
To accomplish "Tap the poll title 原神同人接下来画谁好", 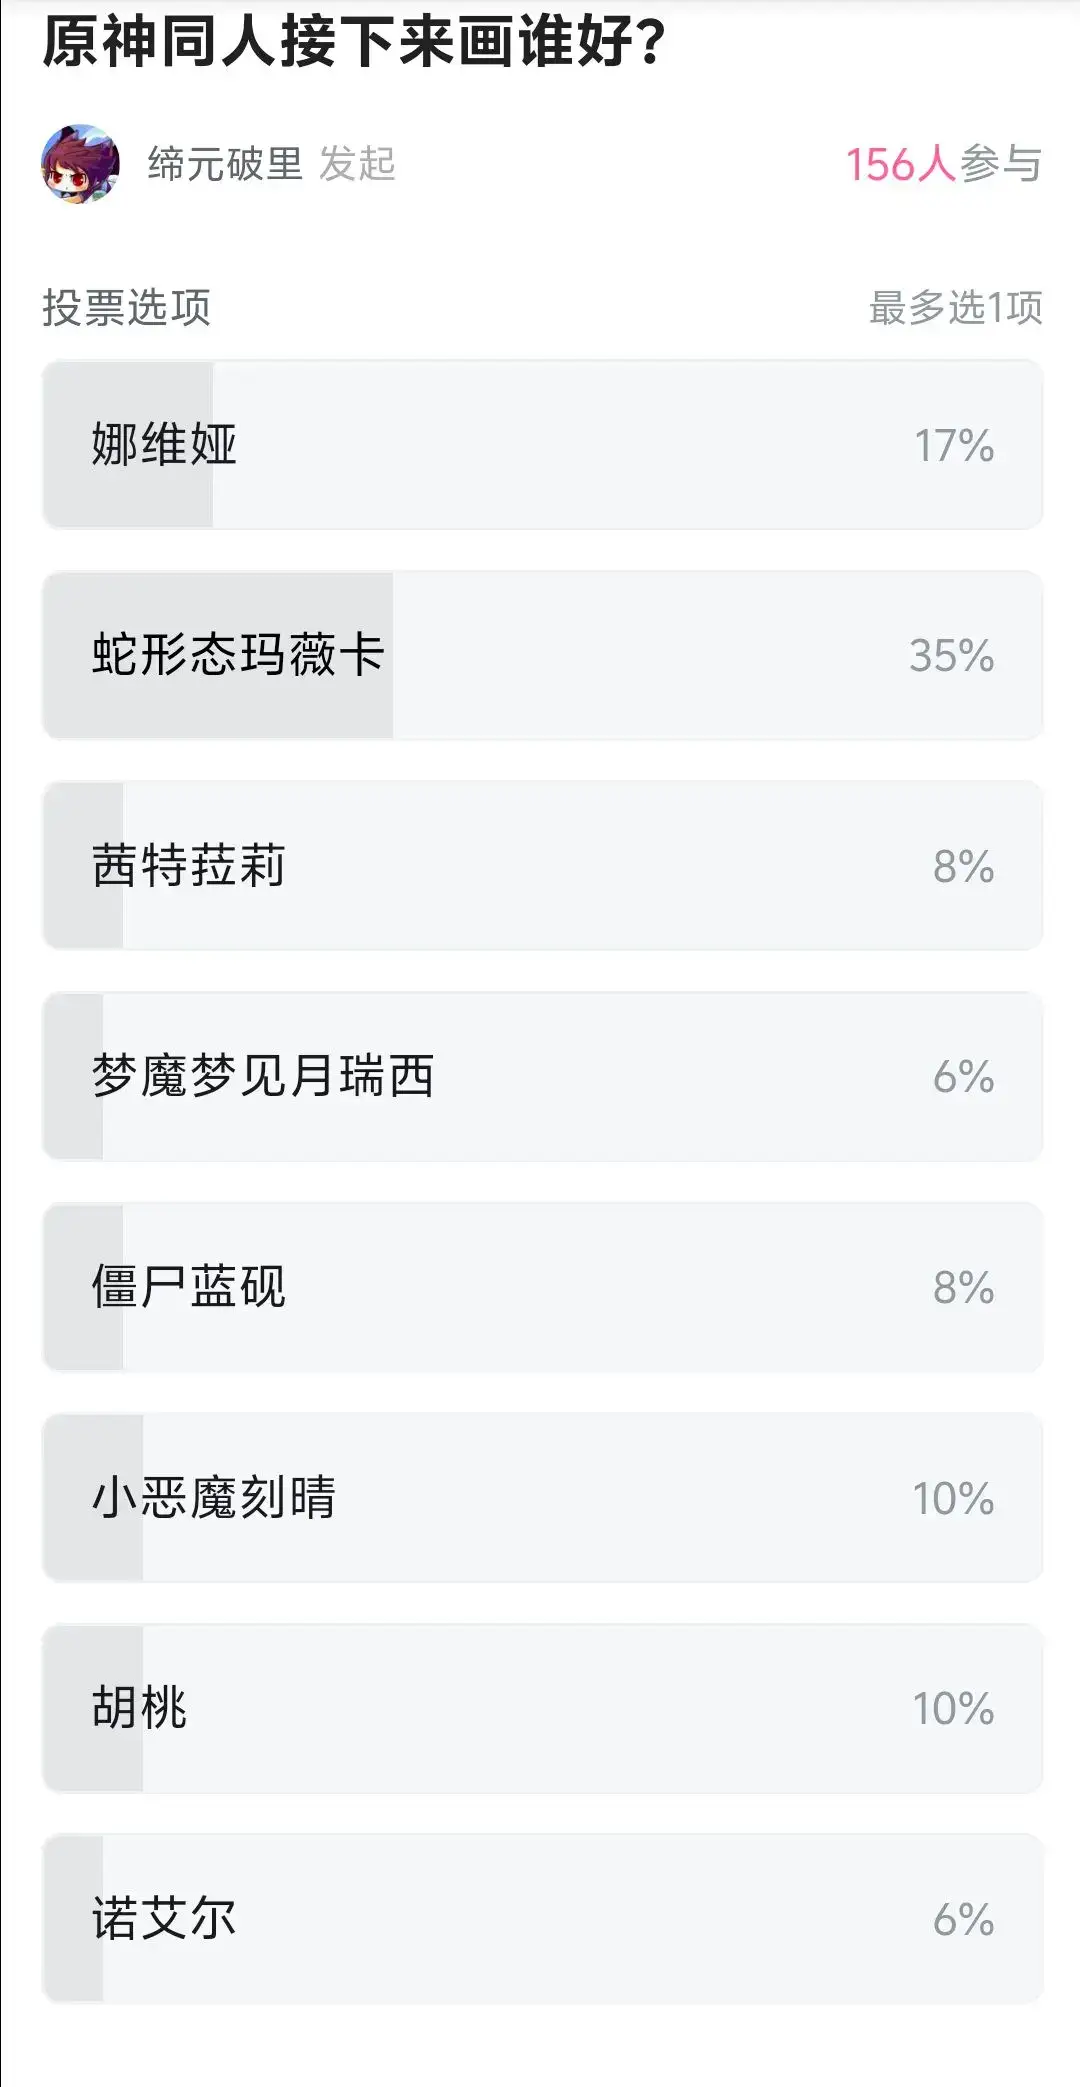I will 354,42.
